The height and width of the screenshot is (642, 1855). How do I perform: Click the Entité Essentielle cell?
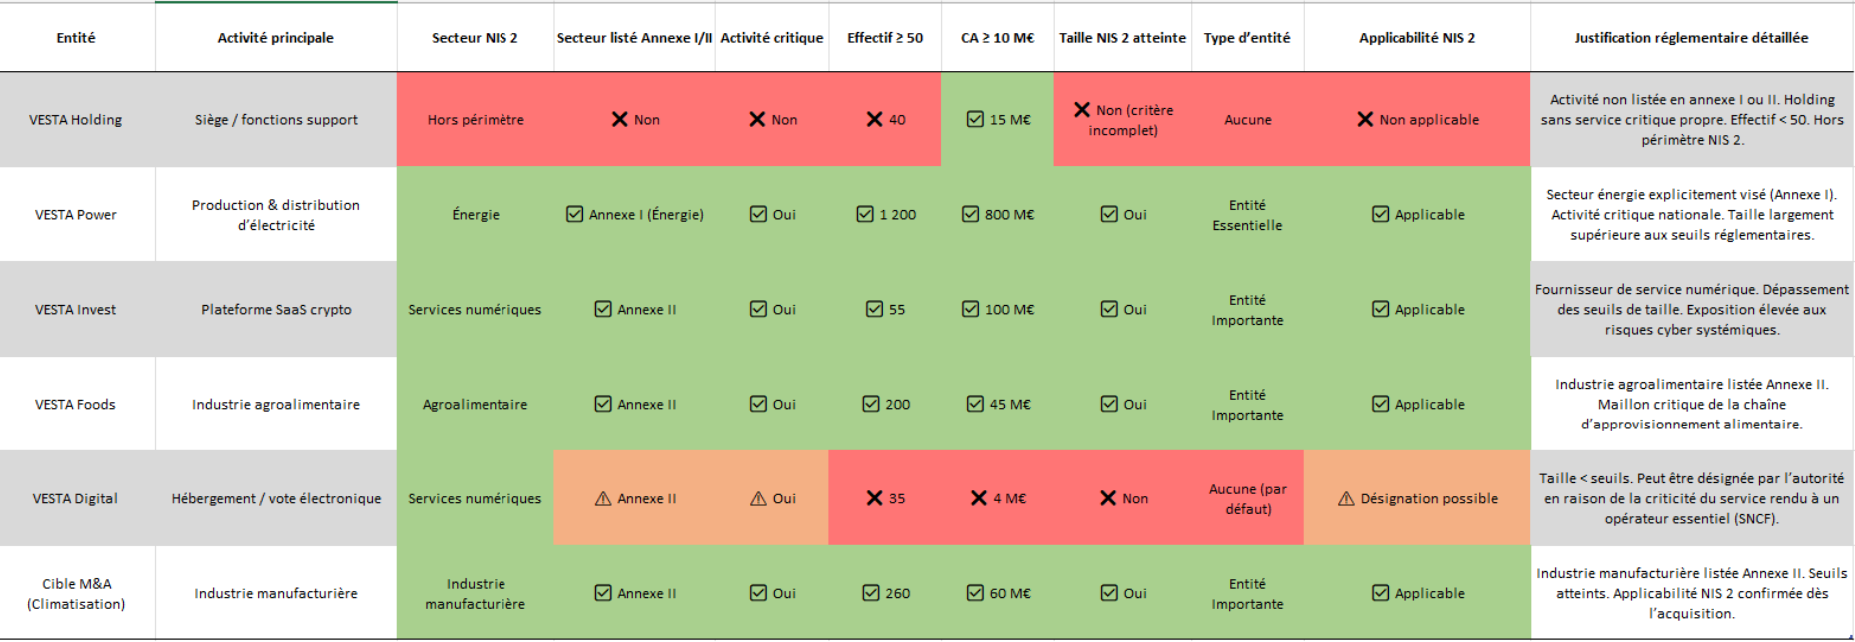pyautogui.click(x=1247, y=214)
